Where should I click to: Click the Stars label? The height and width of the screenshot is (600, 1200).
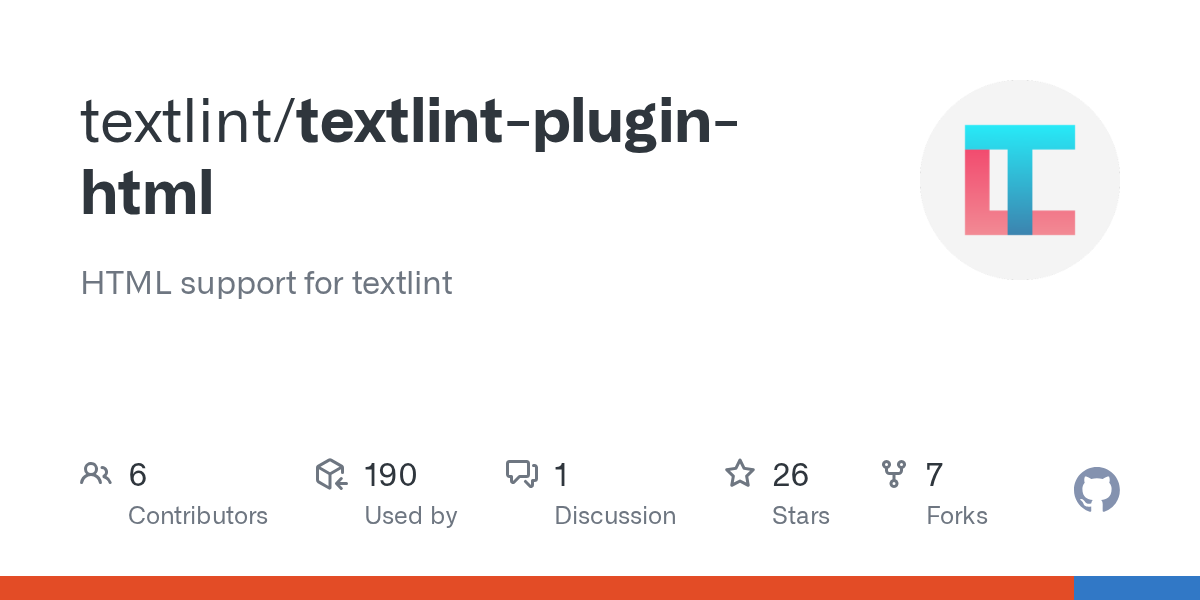(801, 516)
